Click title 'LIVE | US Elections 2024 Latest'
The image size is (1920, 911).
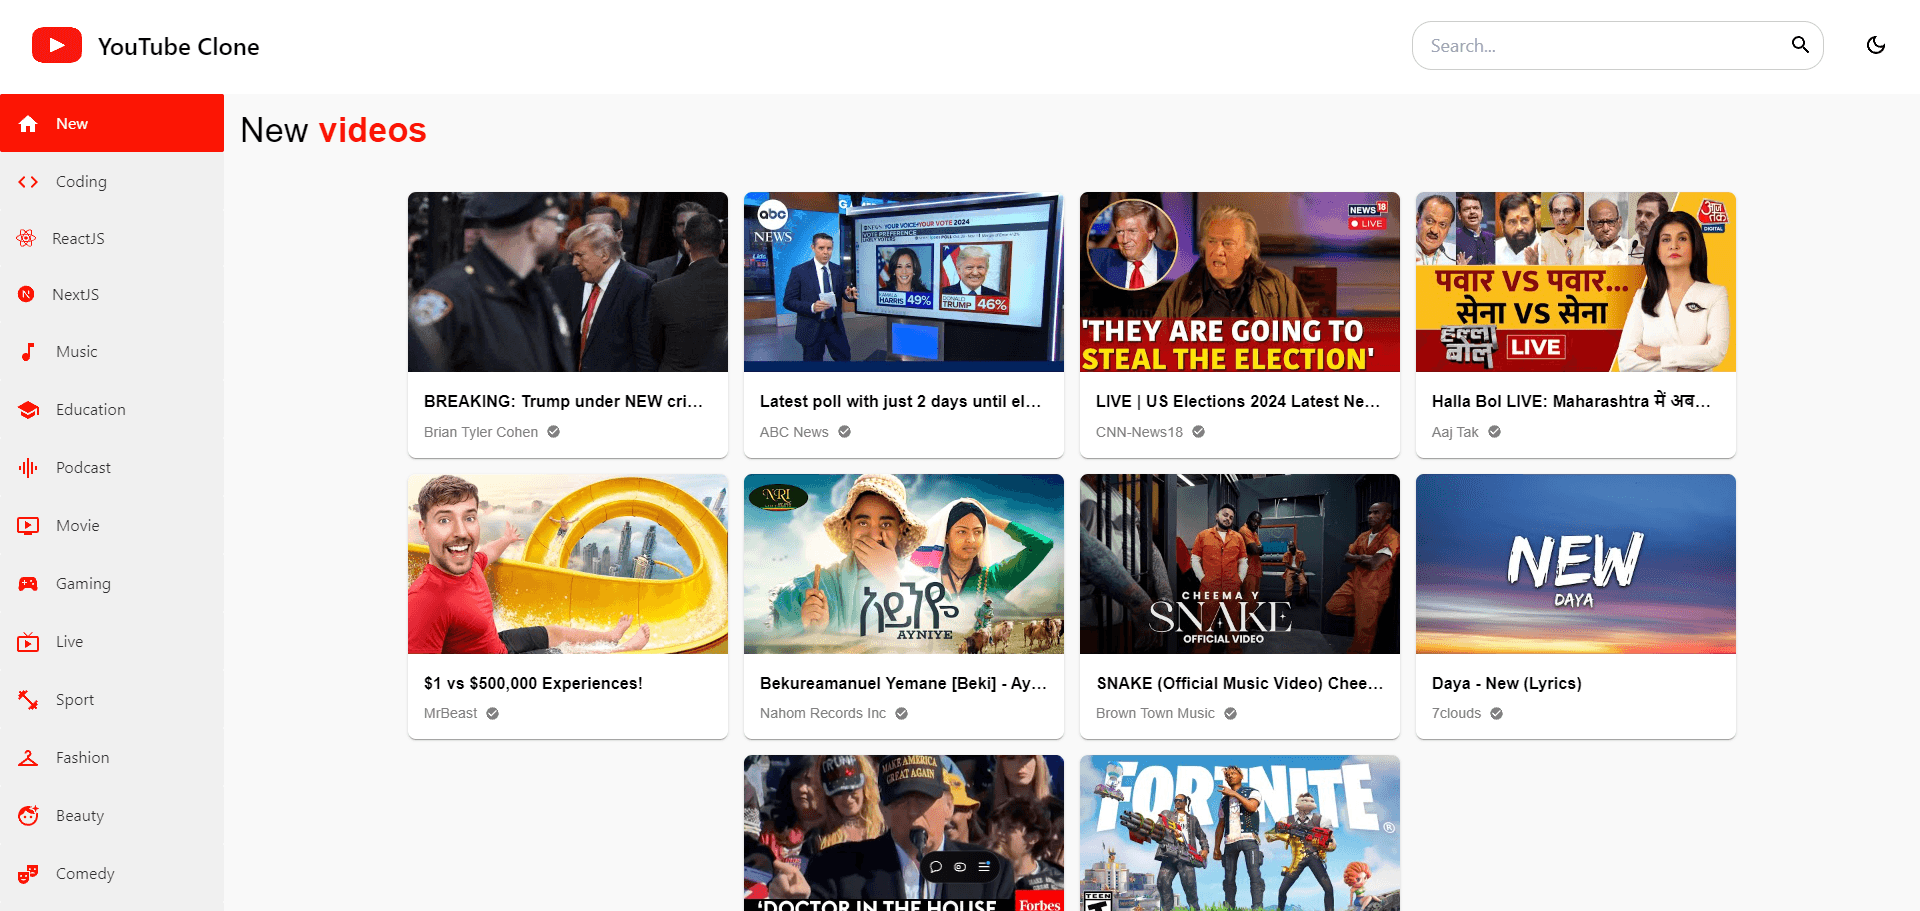1238,401
